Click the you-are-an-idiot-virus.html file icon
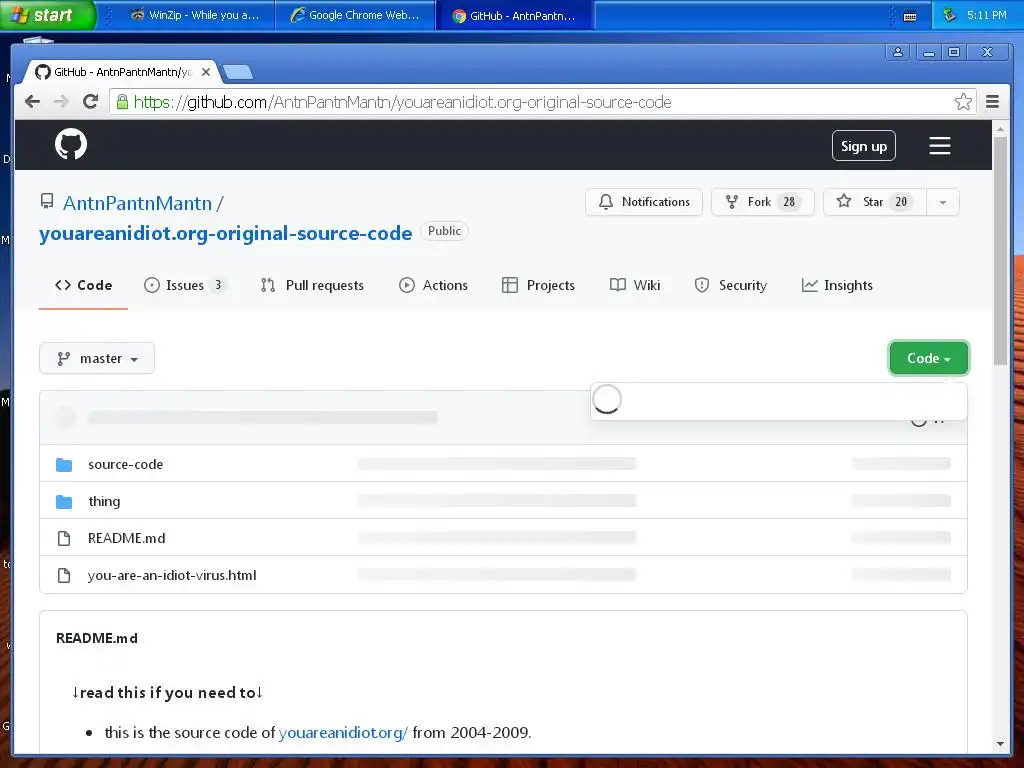Viewport: 1024px width, 768px height. pos(64,575)
